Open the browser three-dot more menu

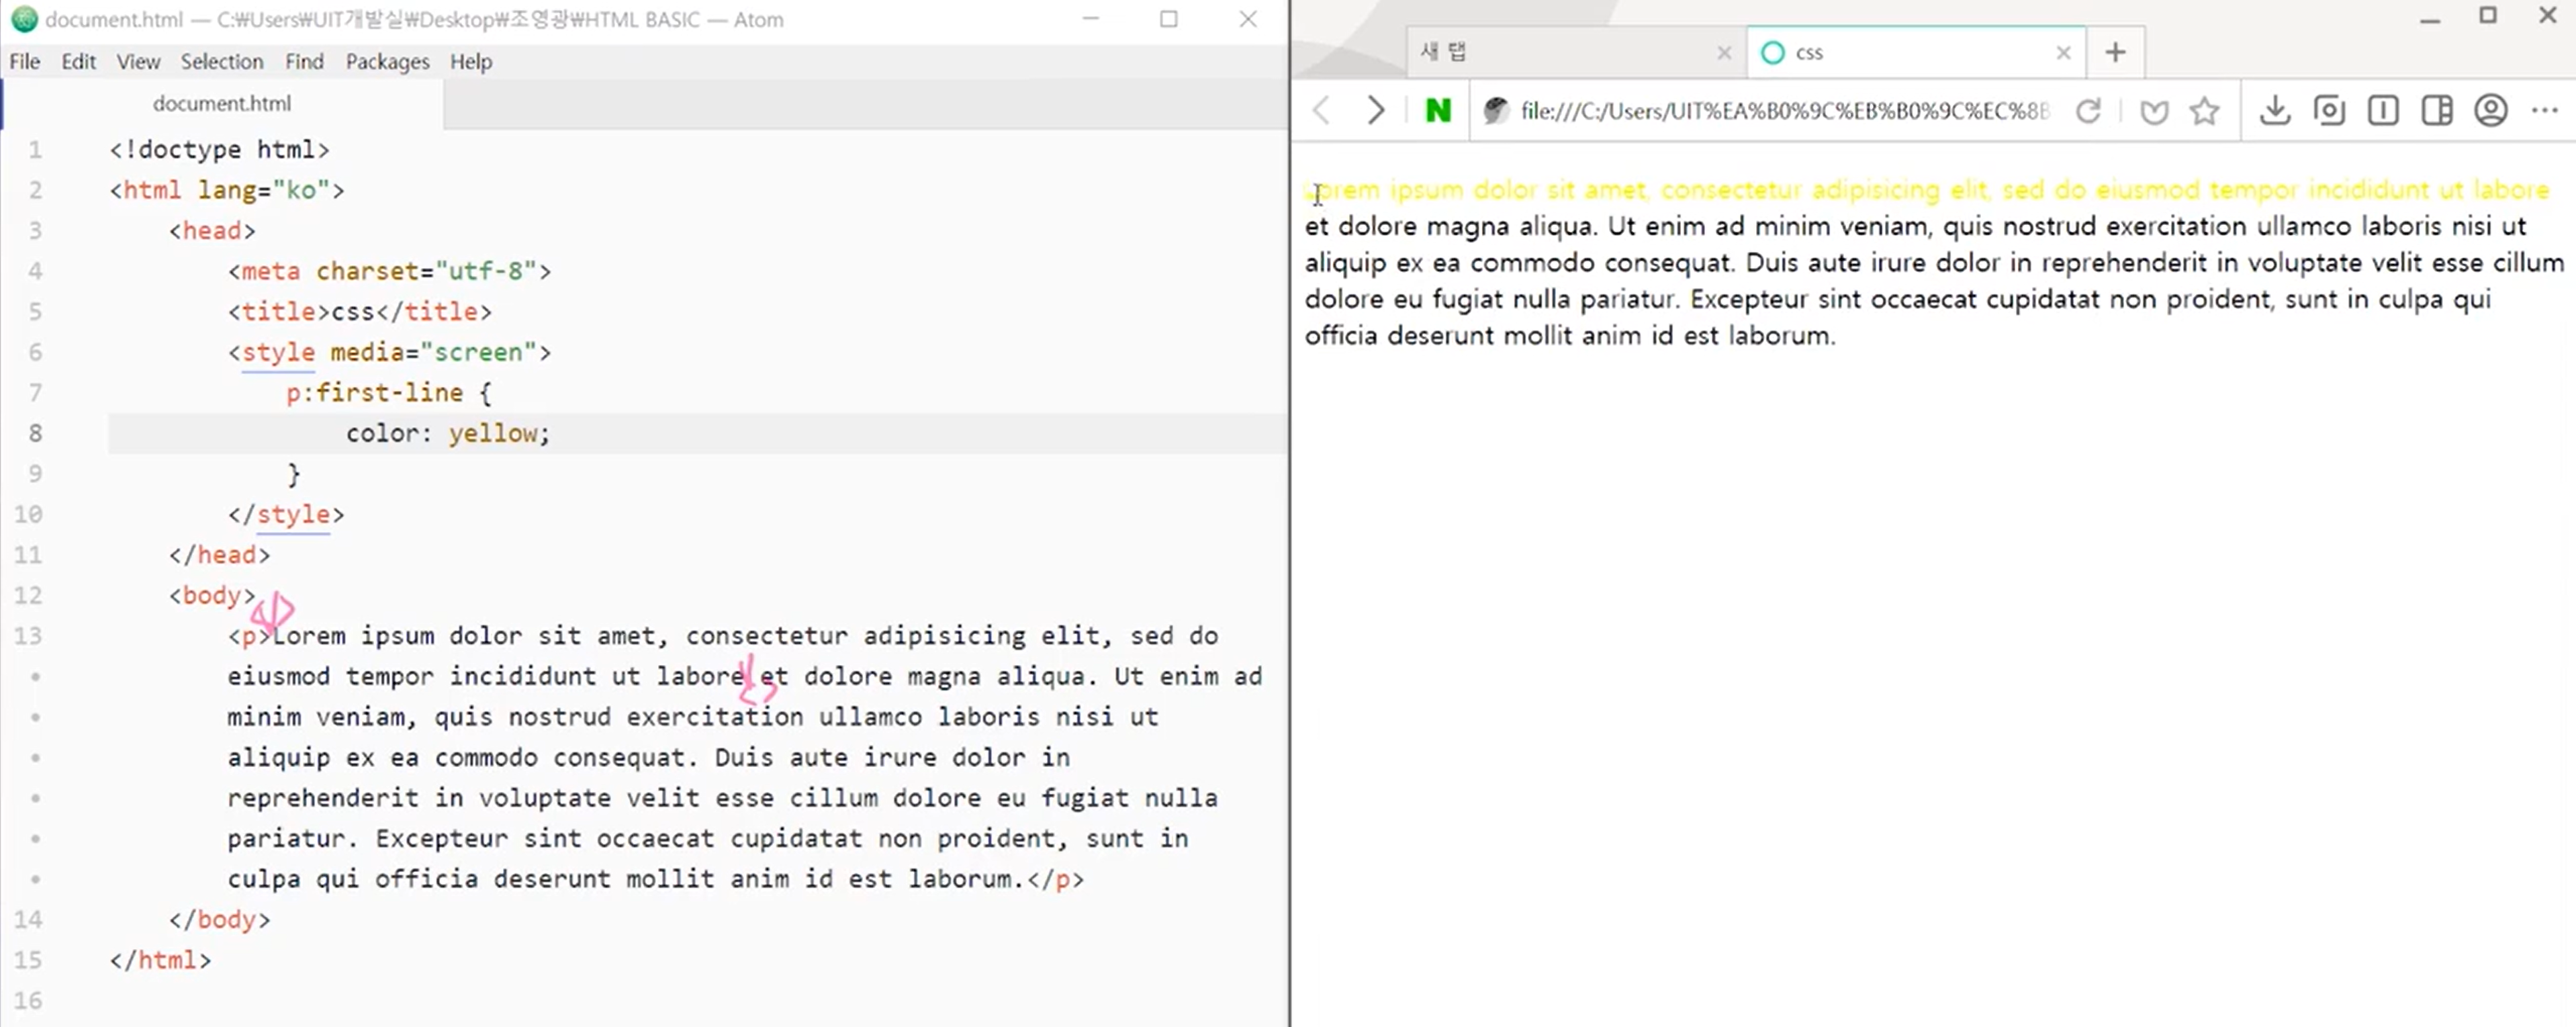(x=2545, y=110)
